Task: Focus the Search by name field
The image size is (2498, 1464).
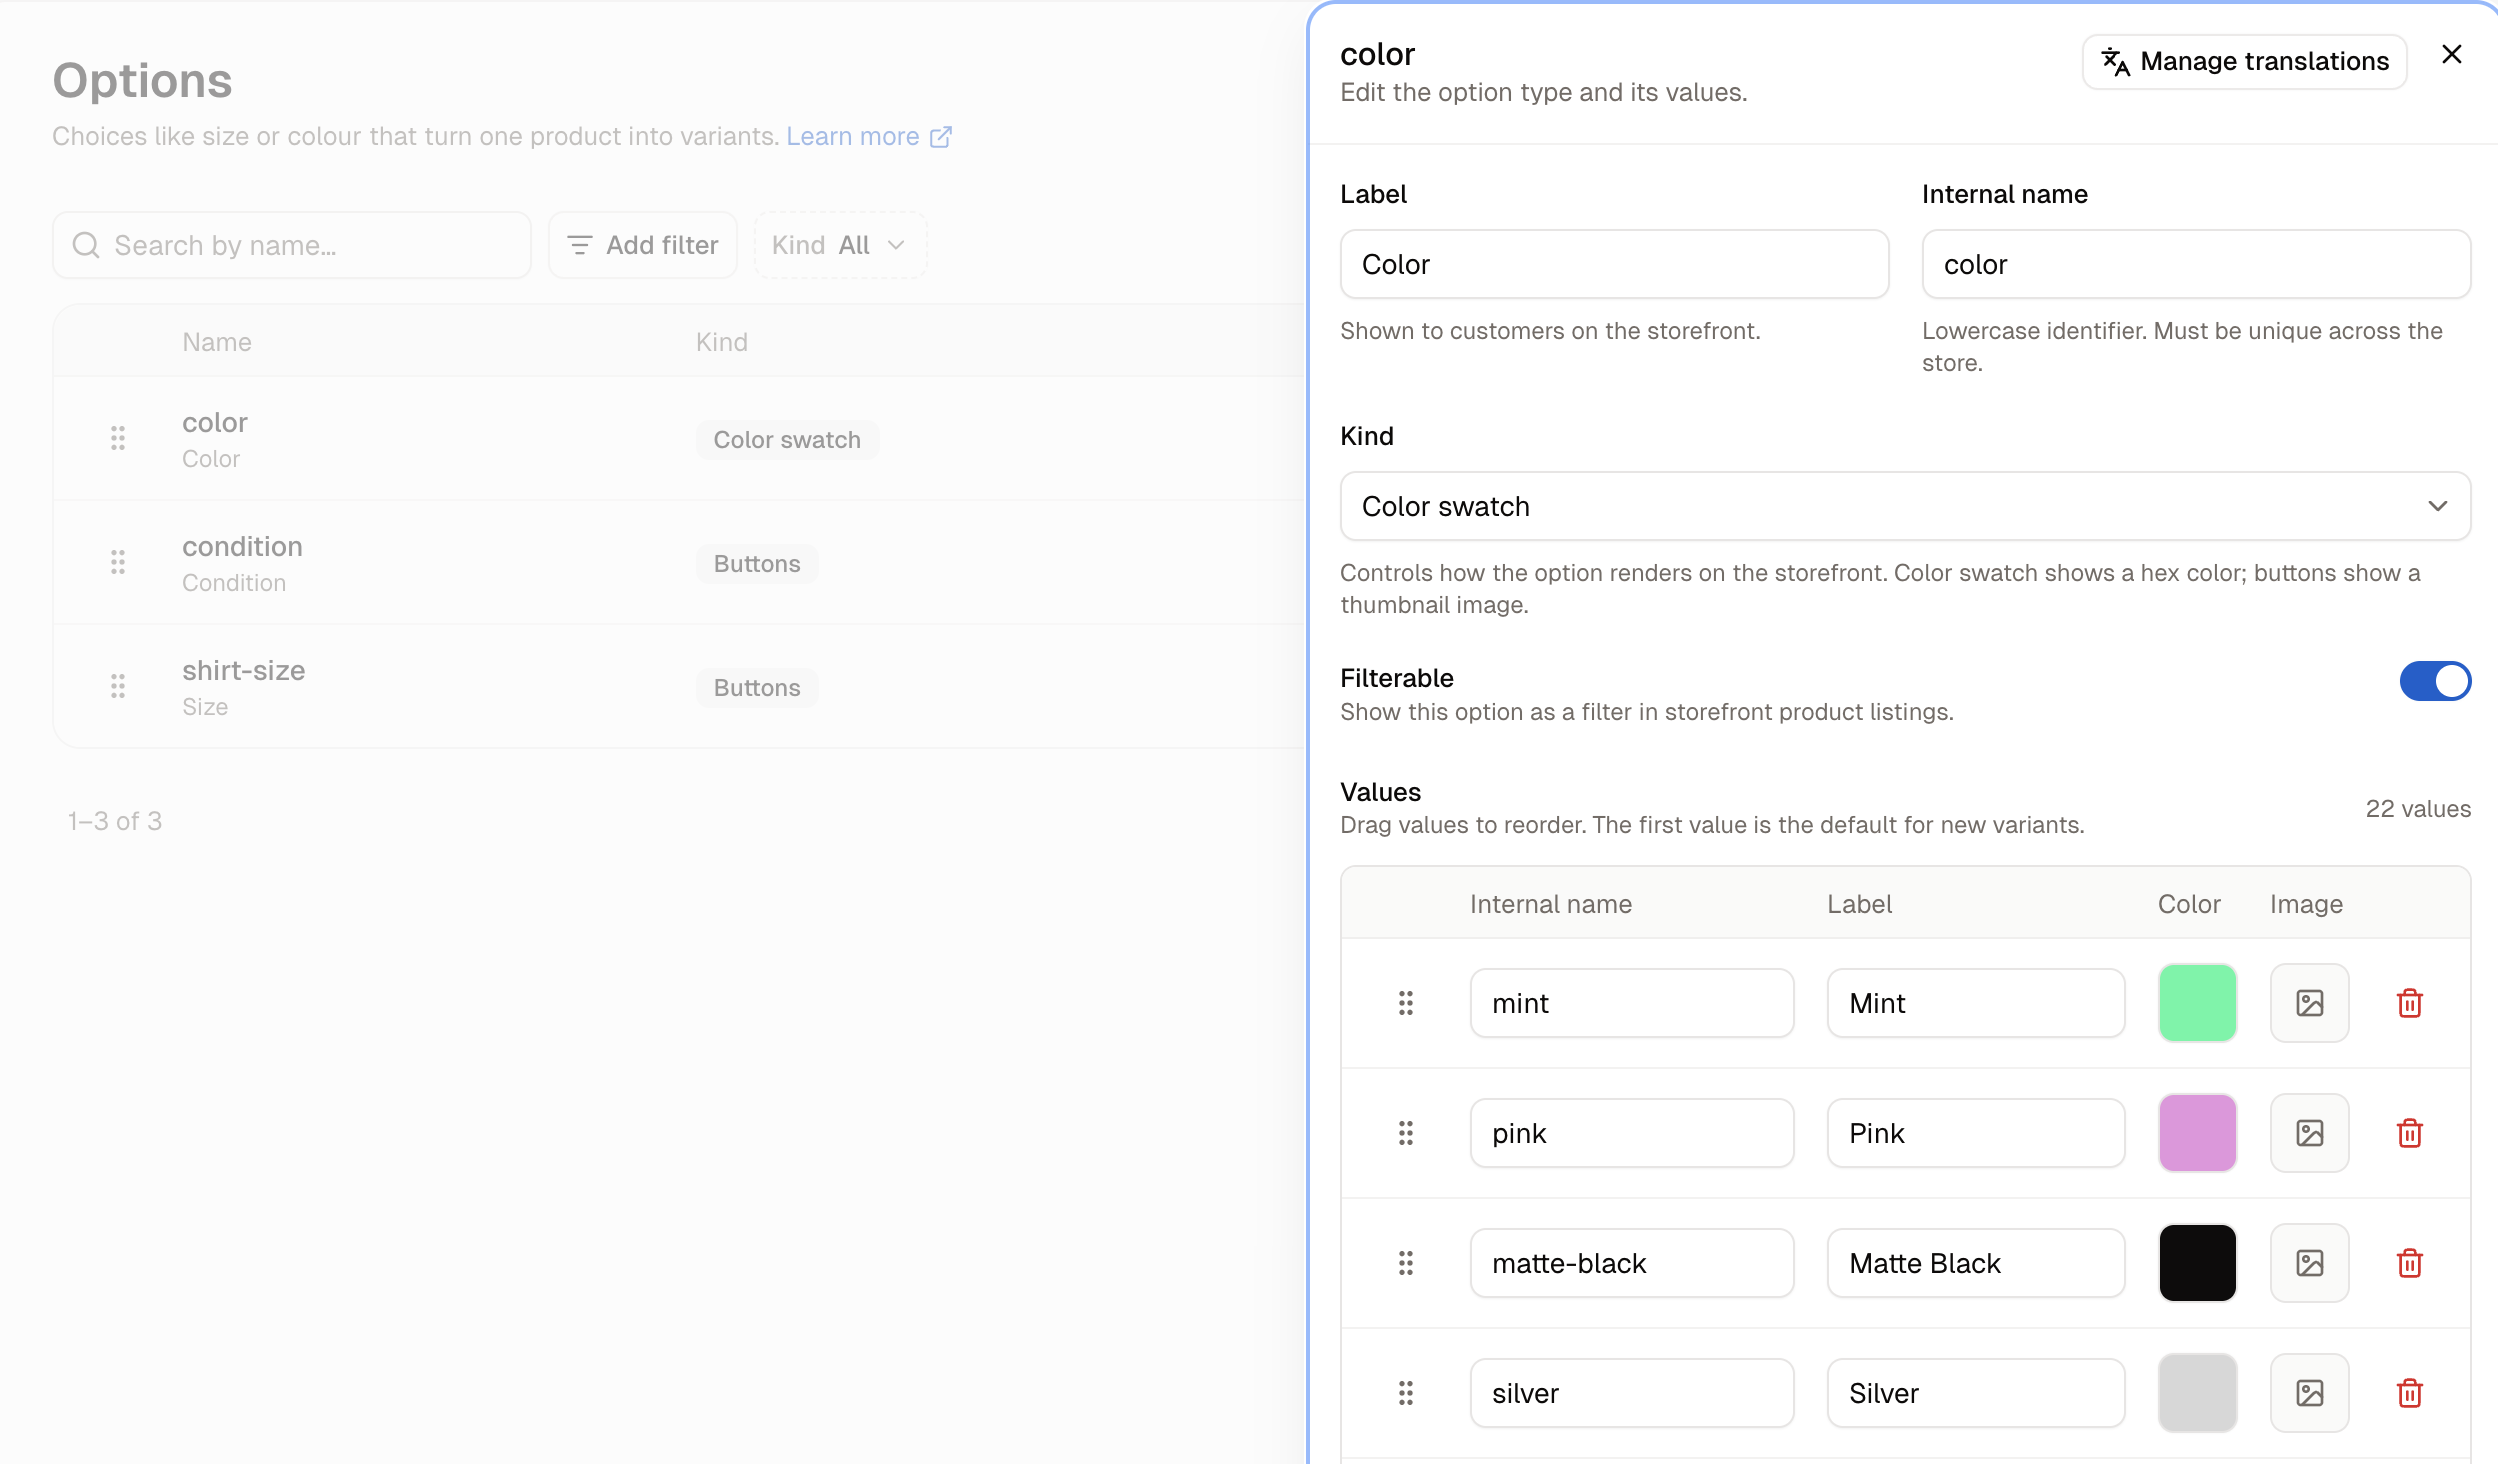Action: coord(292,245)
